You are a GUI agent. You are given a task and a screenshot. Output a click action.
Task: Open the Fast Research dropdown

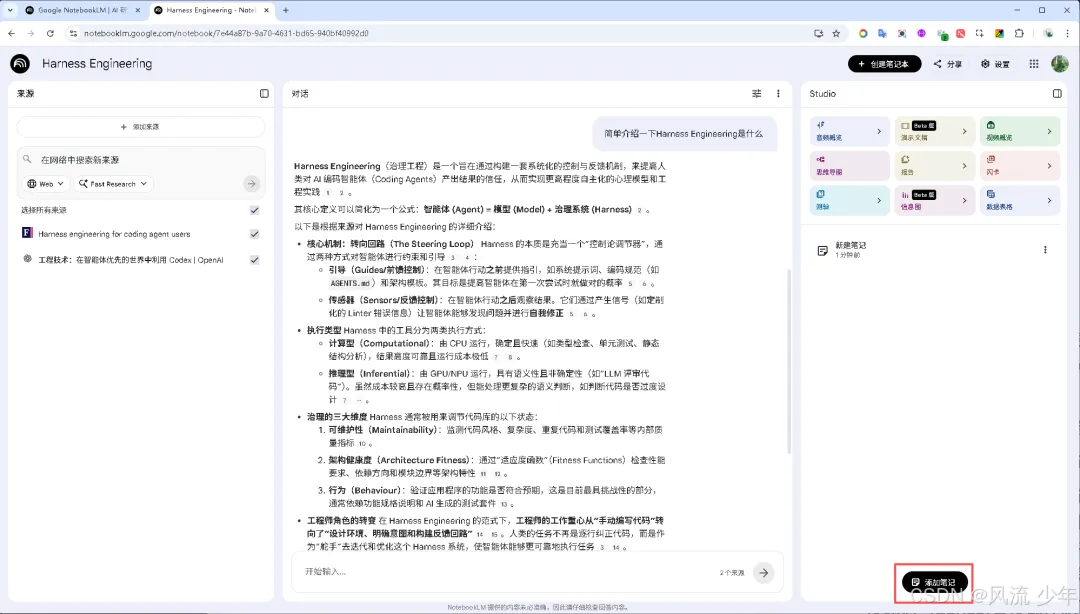113,184
